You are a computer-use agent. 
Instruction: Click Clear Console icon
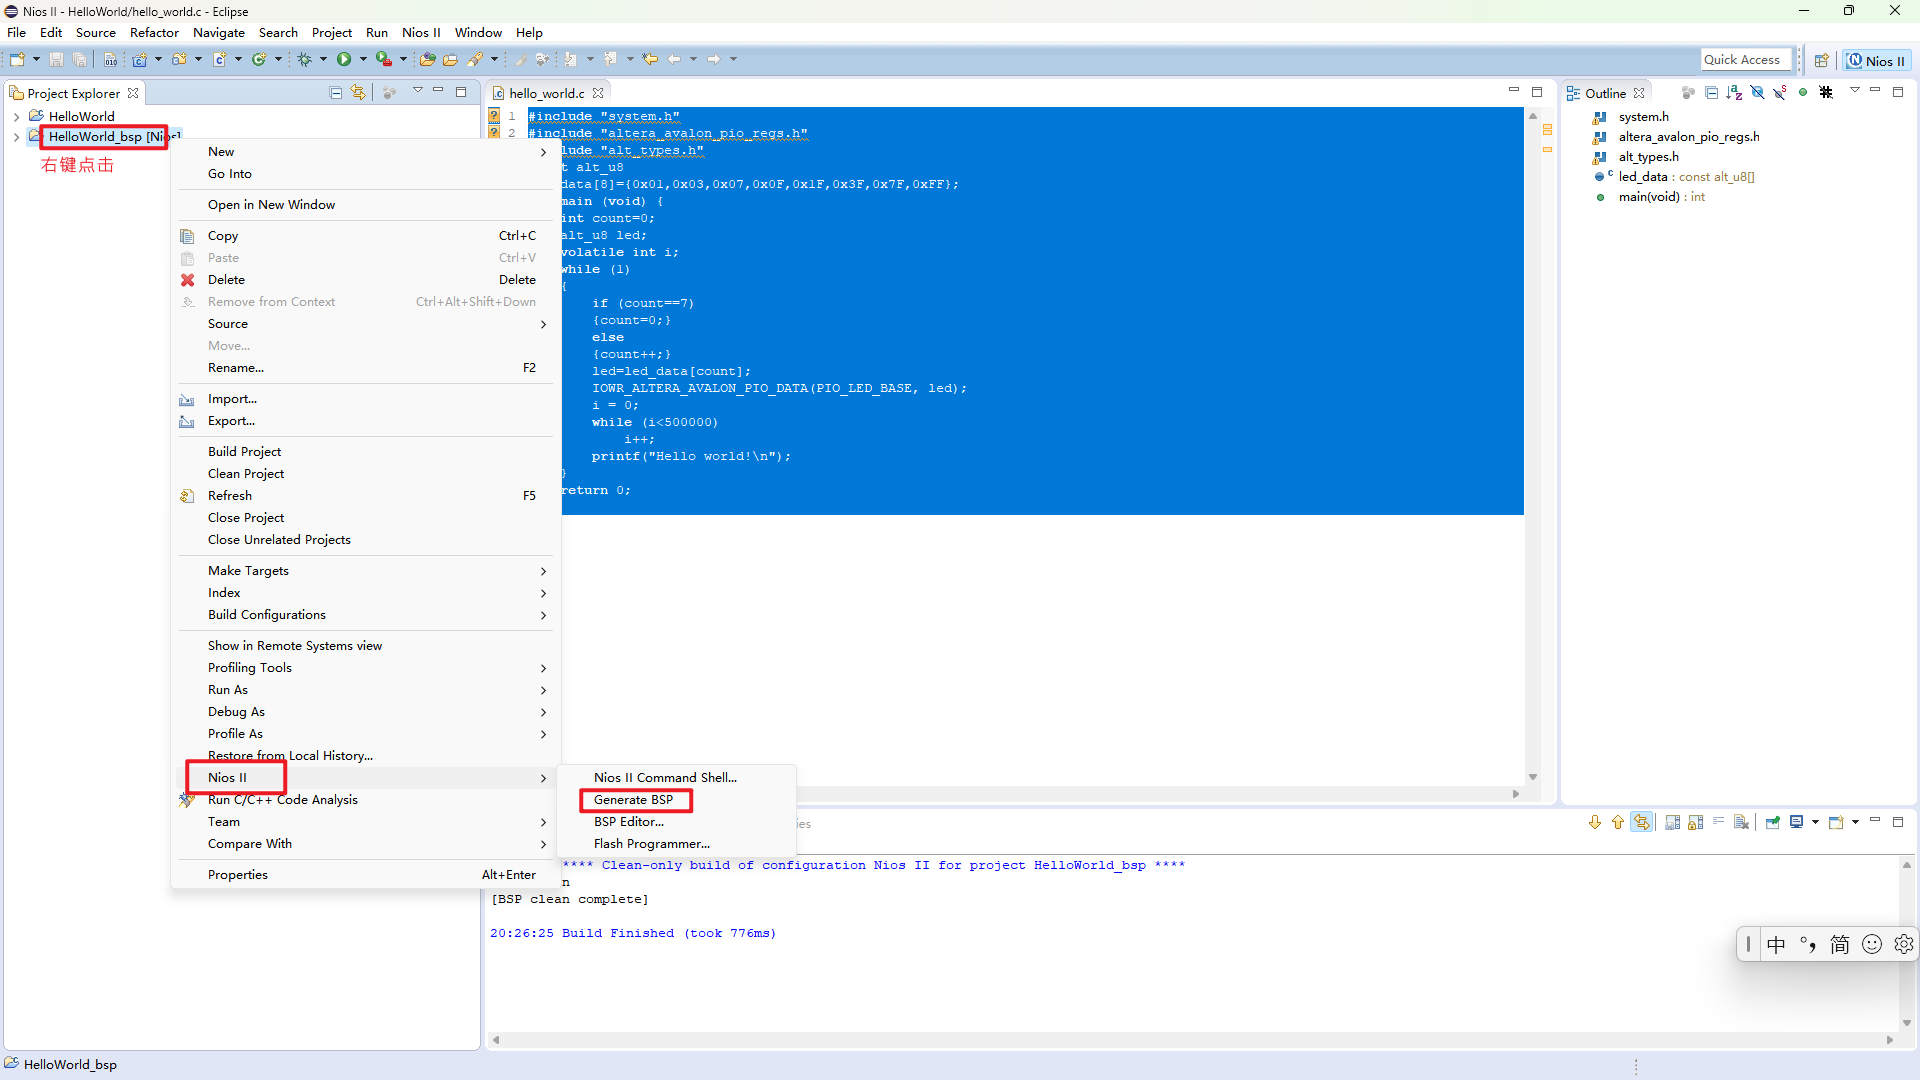coord(1741,822)
